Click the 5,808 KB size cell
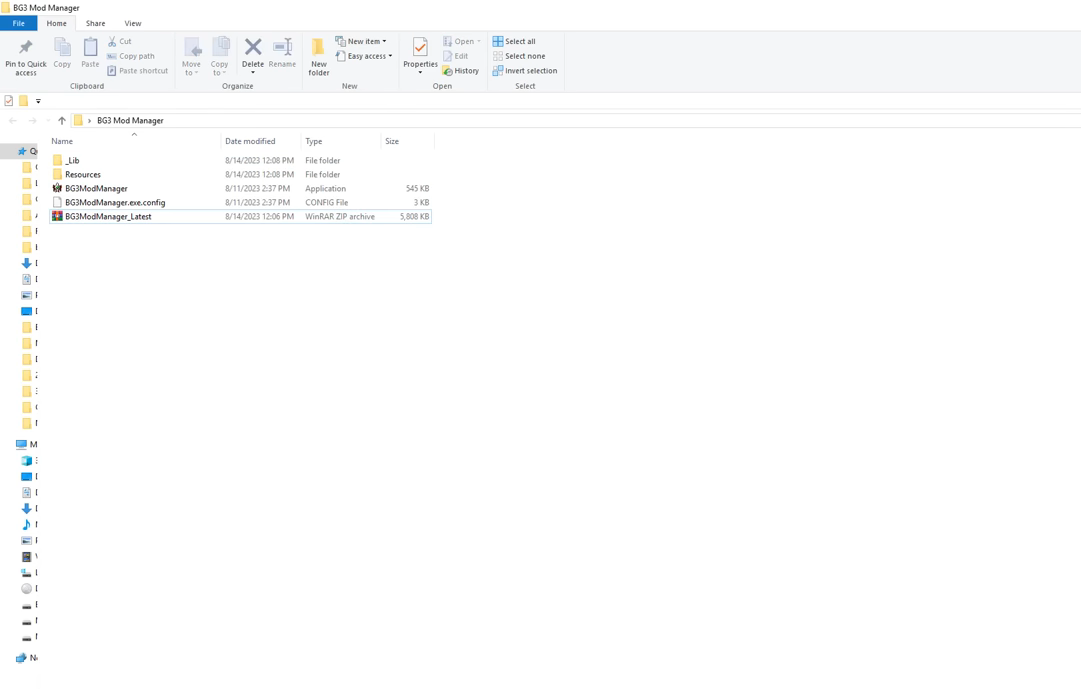The width and height of the screenshot is (1081, 689). pyautogui.click(x=414, y=217)
